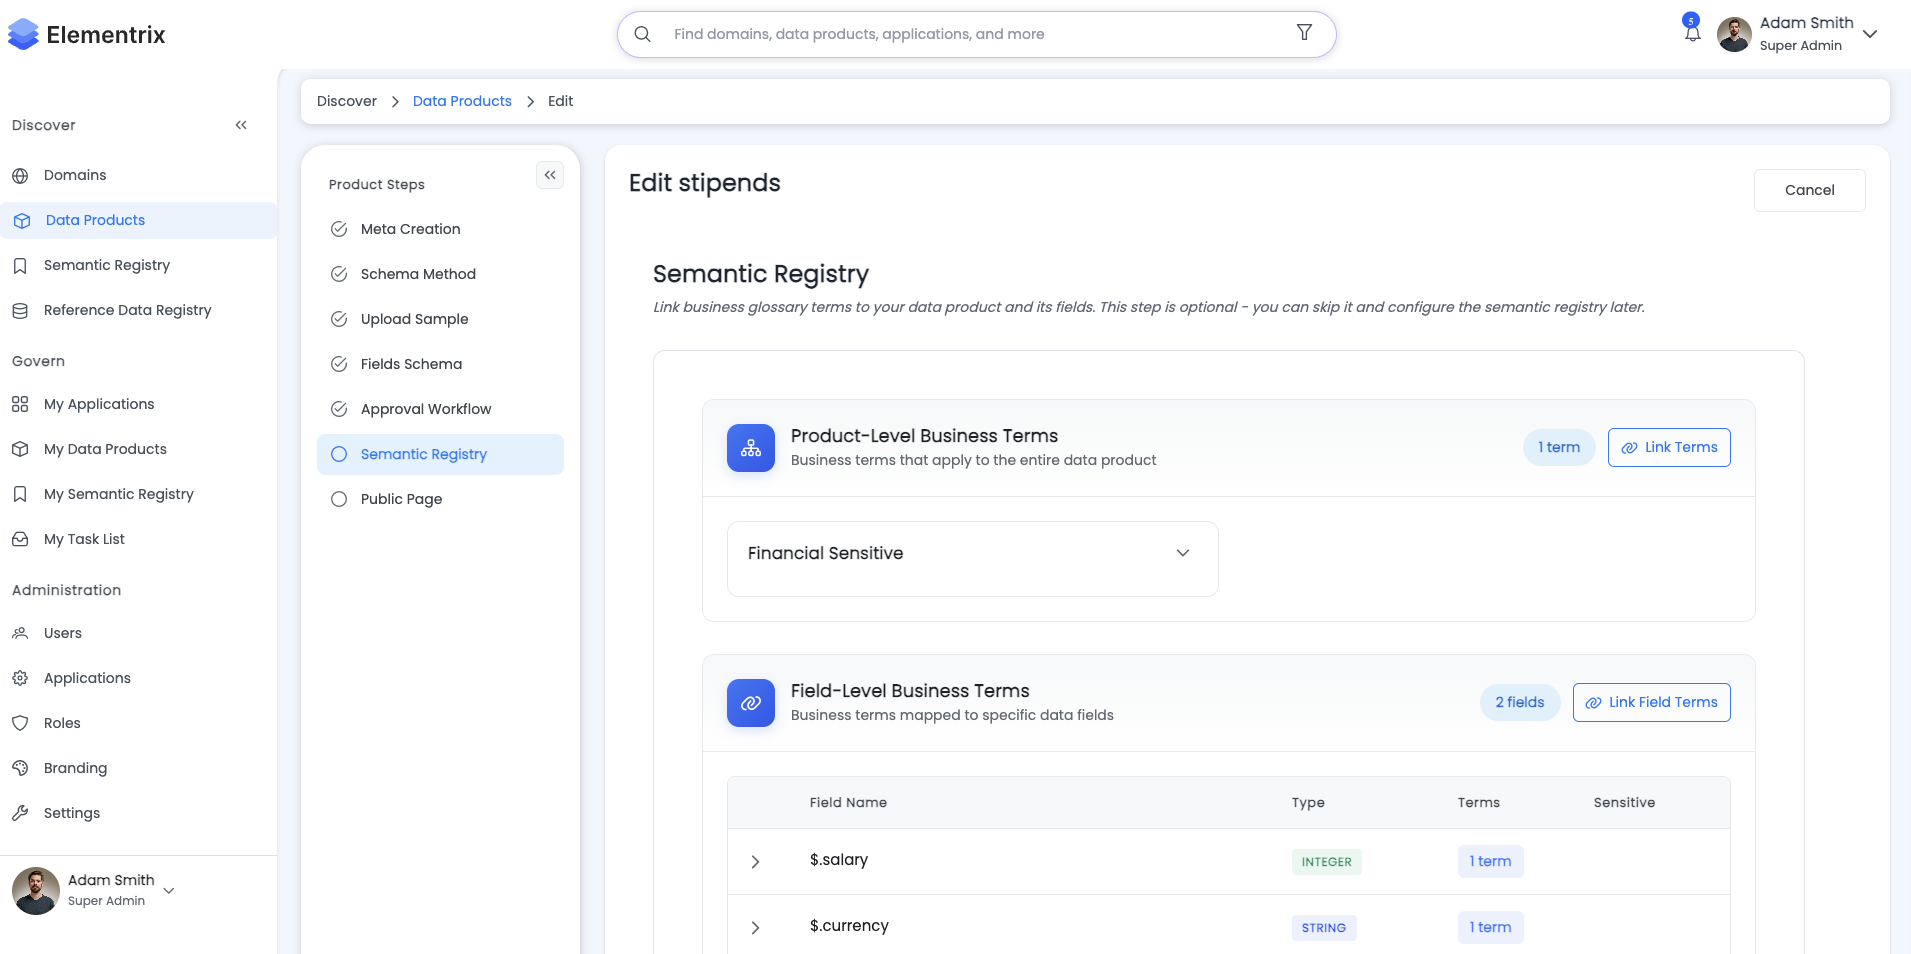Viewport: 1911px width, 954px height.
Task: Go to My Task List
Action: coord(84,539)
